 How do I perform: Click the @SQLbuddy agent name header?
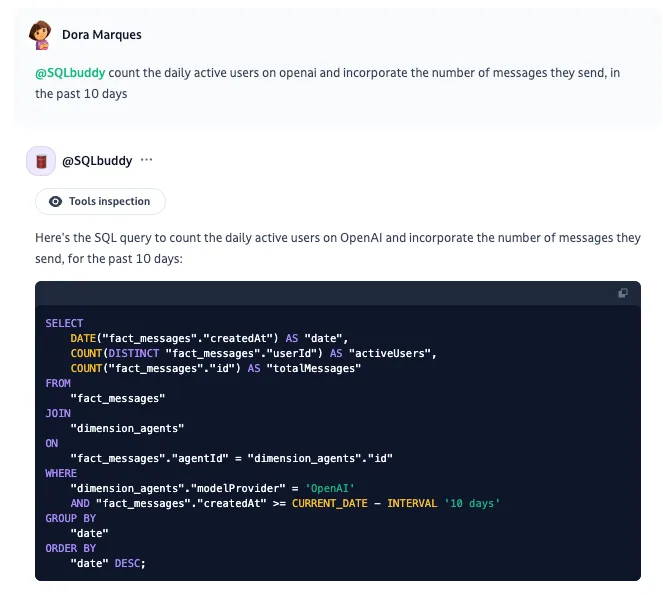pyautogui.click(x=97, y=161)
